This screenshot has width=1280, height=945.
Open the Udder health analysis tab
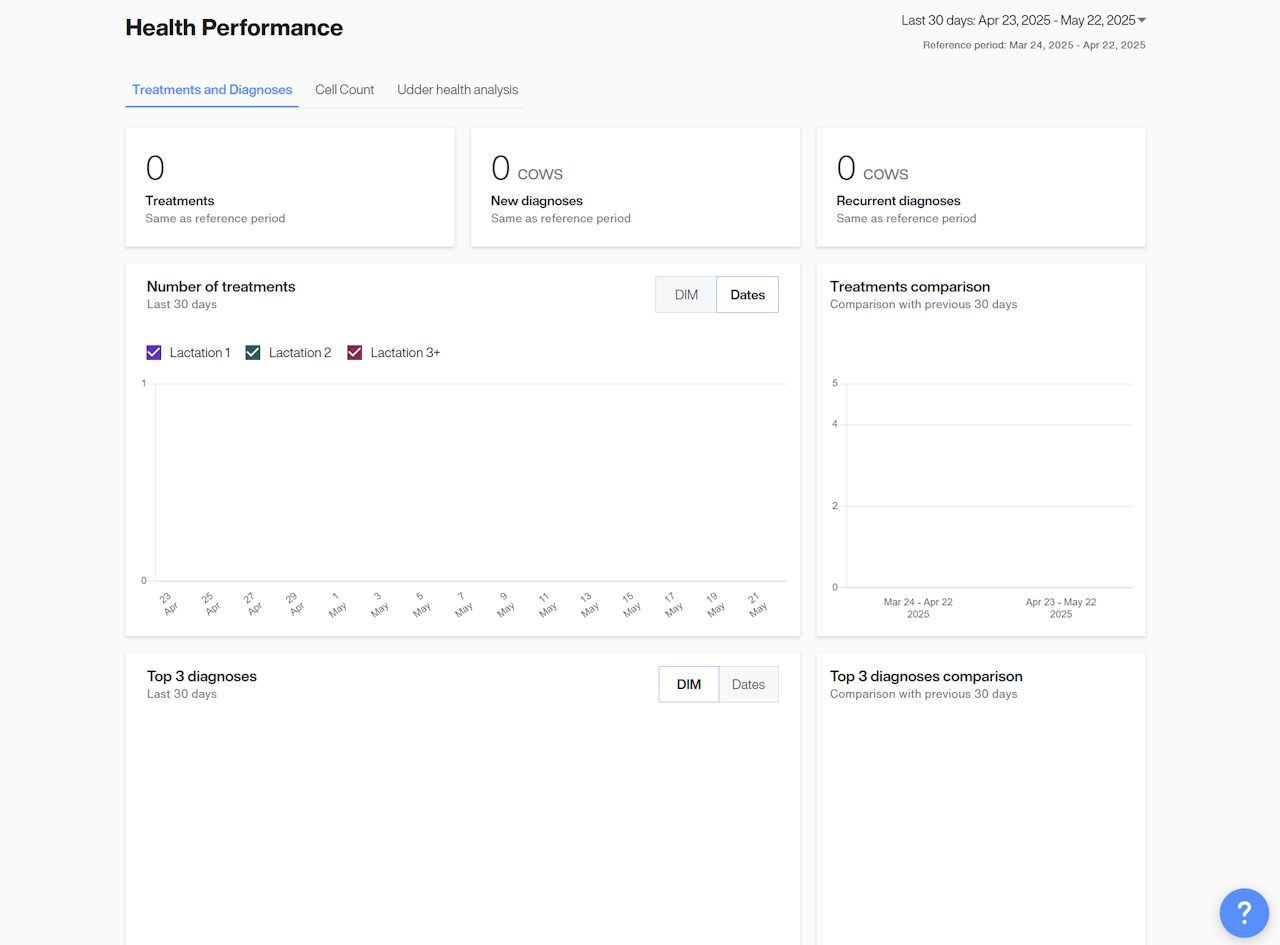point(457,90)
